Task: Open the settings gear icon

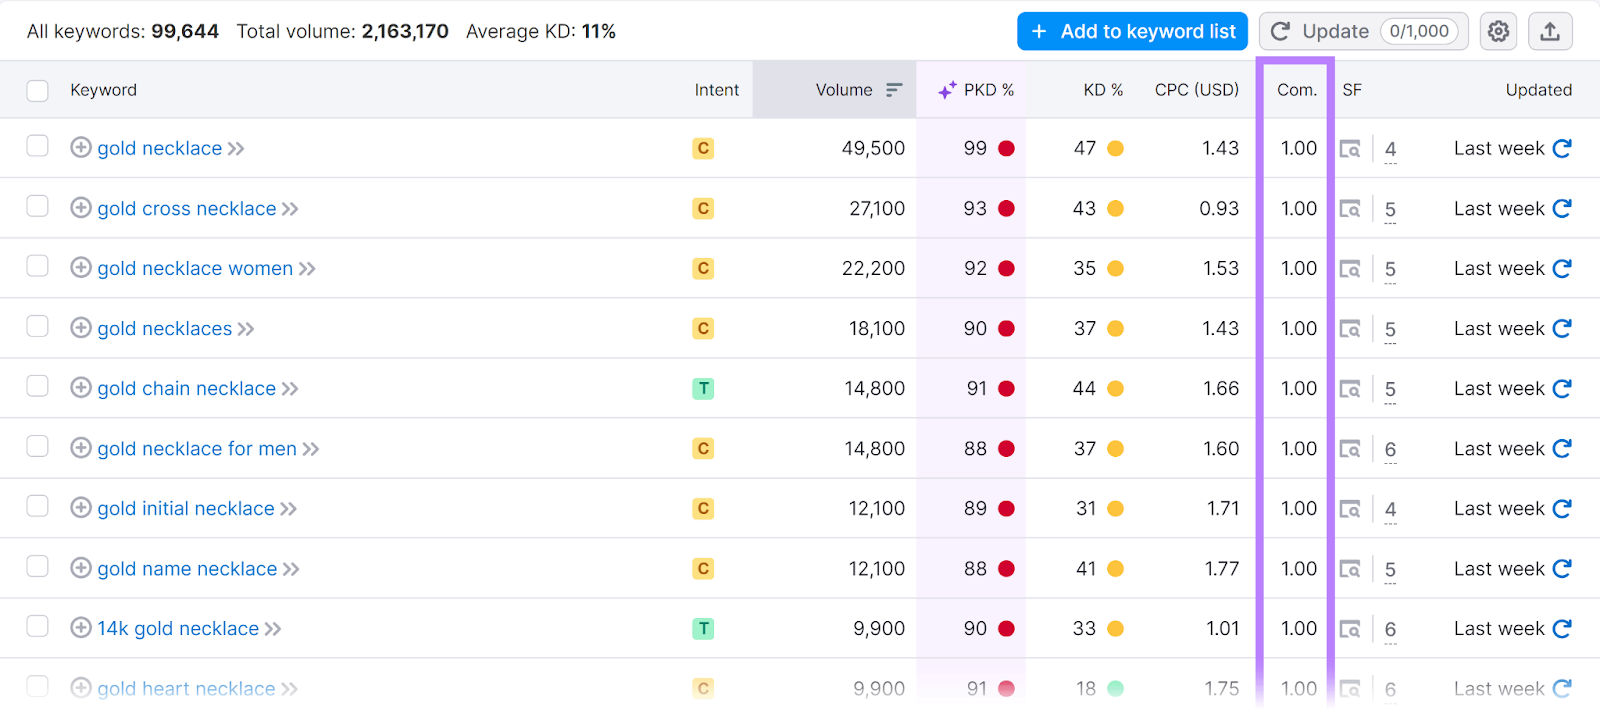Action: (1498, 31)
